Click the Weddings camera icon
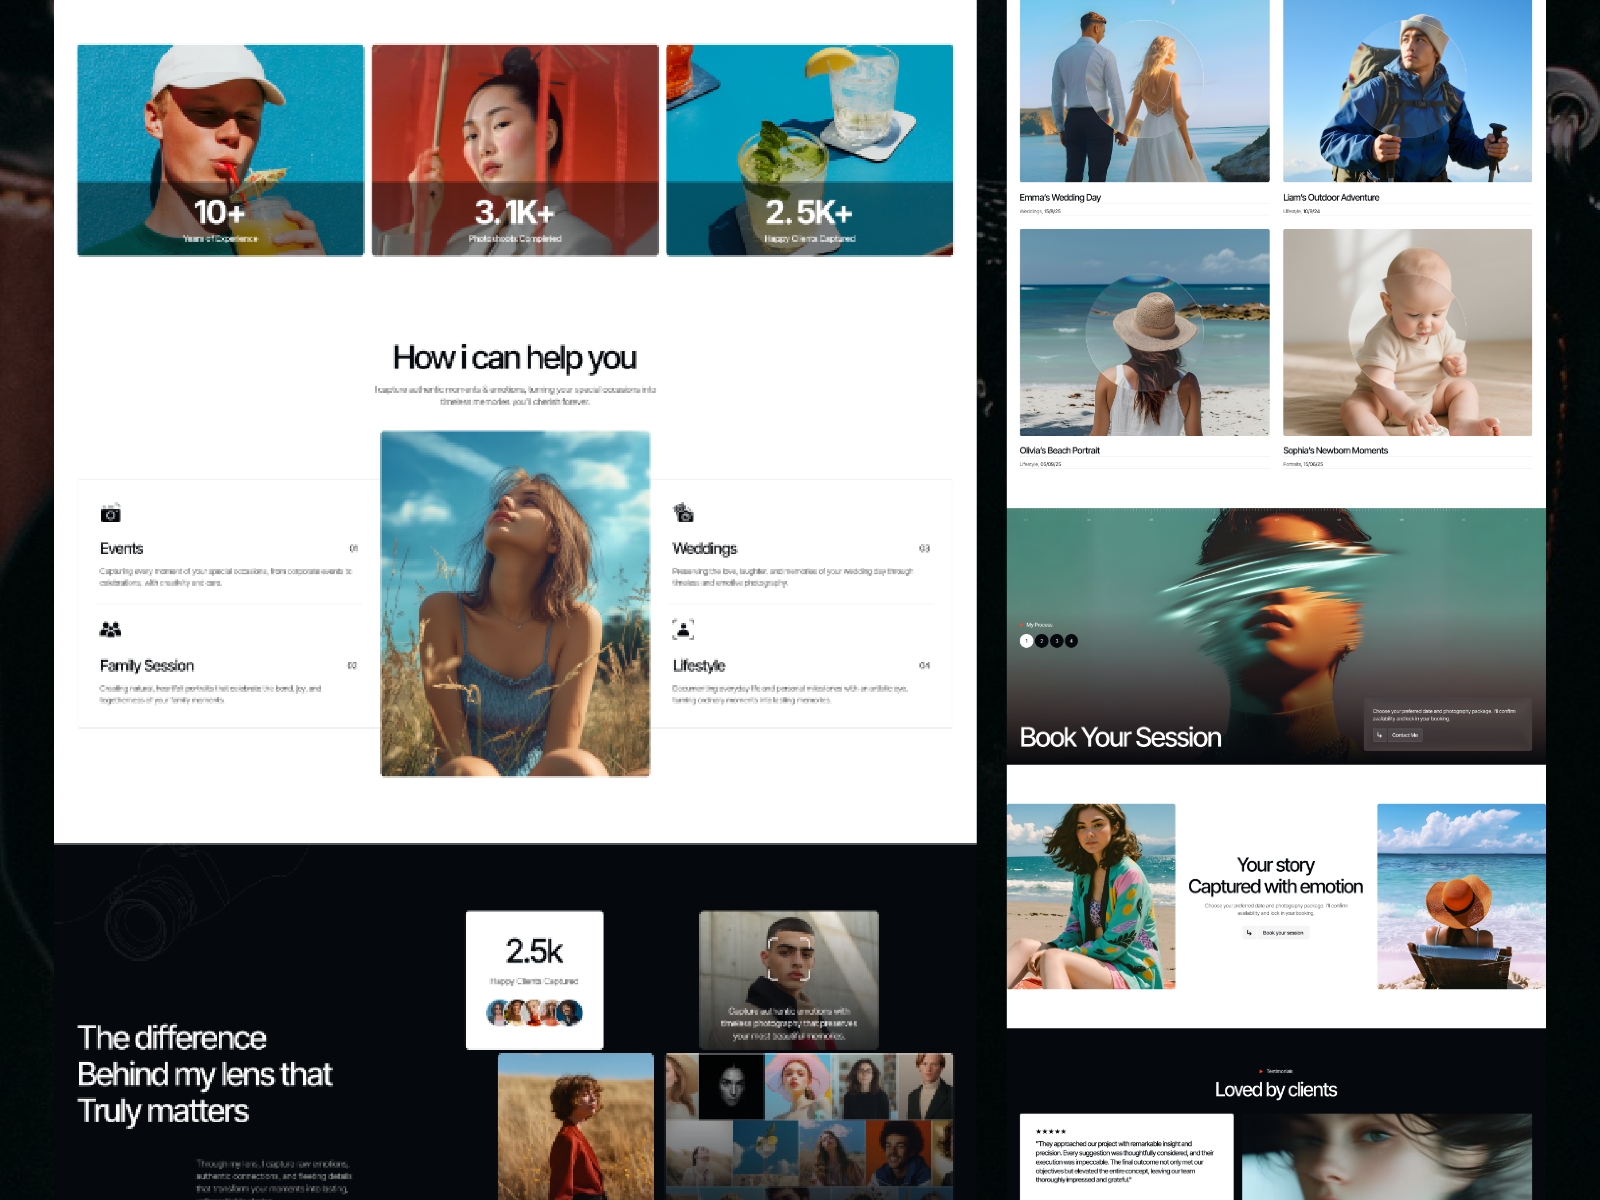The image size is (1600, 1200). point(683,513)
